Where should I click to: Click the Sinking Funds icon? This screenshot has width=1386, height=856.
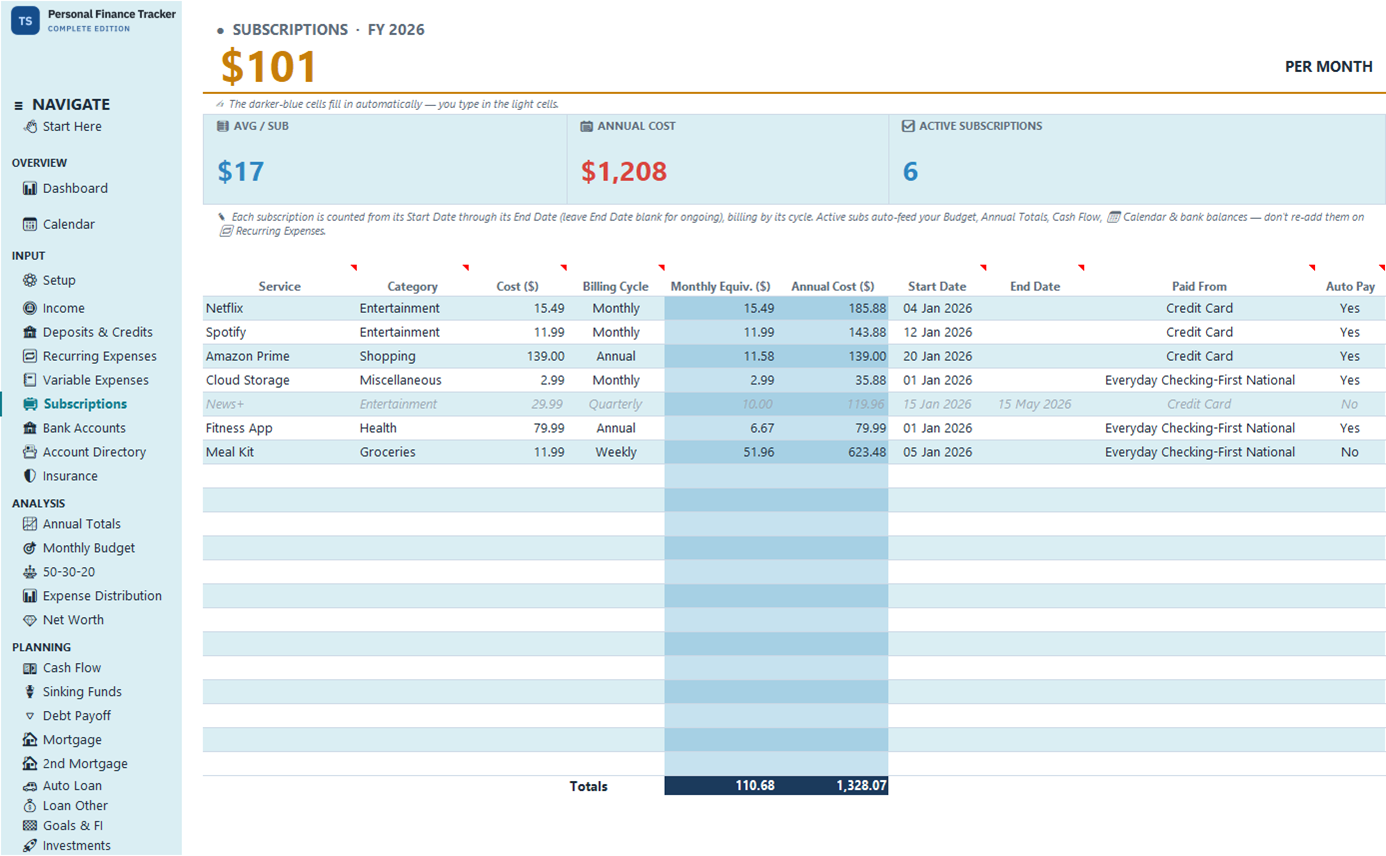(x=30, y=693)
